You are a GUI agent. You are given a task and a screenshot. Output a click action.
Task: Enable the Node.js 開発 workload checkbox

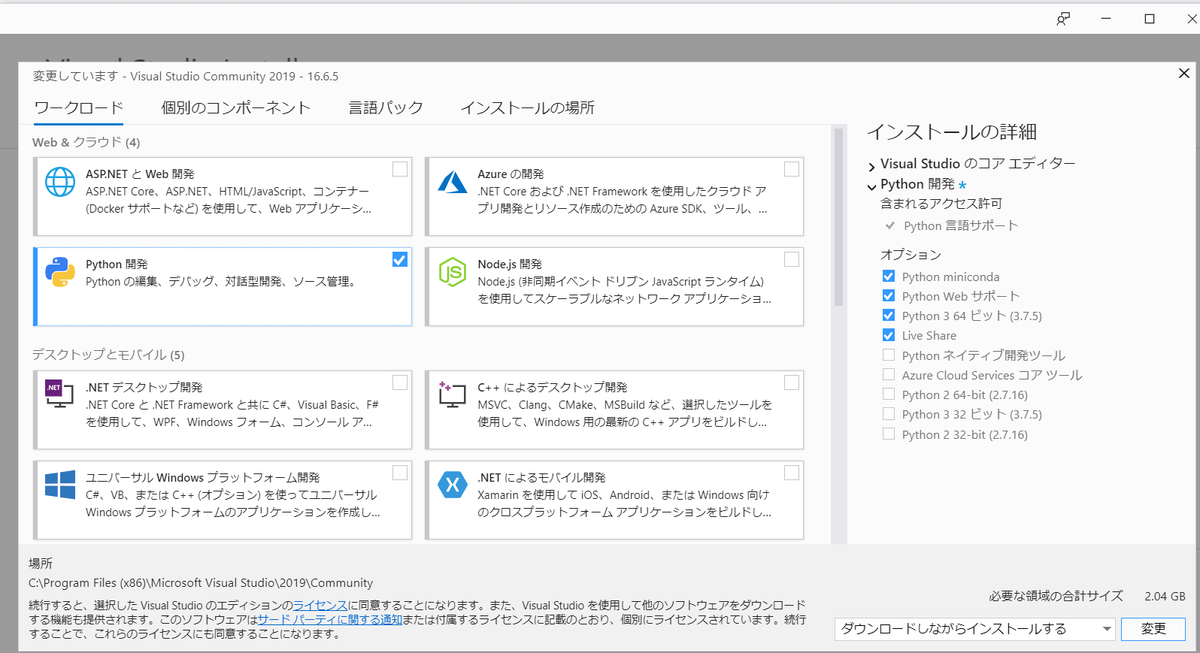[x=792, y=259]
